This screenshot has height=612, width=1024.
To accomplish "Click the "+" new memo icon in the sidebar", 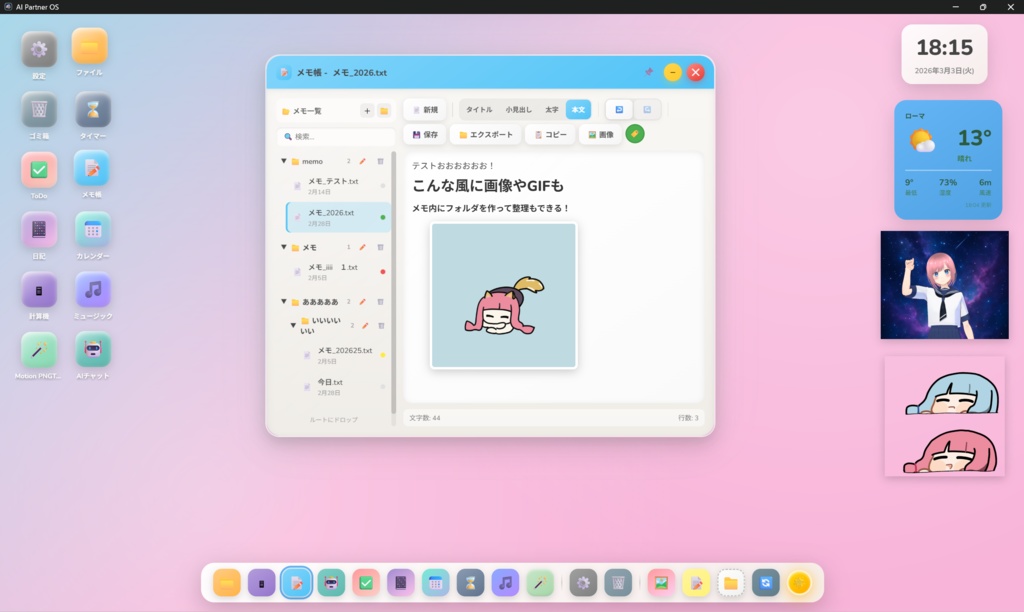I will (367, 109).
